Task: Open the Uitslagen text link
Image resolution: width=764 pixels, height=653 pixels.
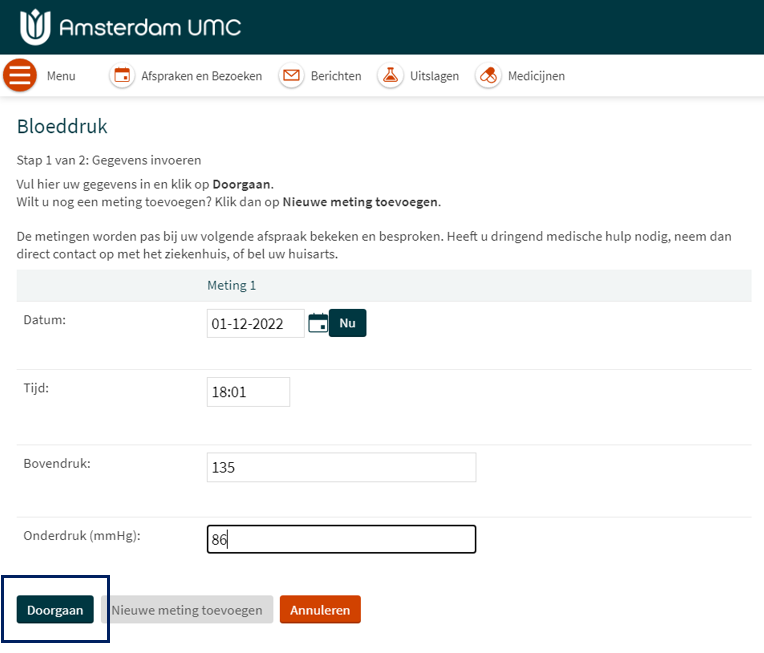Action: [x=434, y=76]
